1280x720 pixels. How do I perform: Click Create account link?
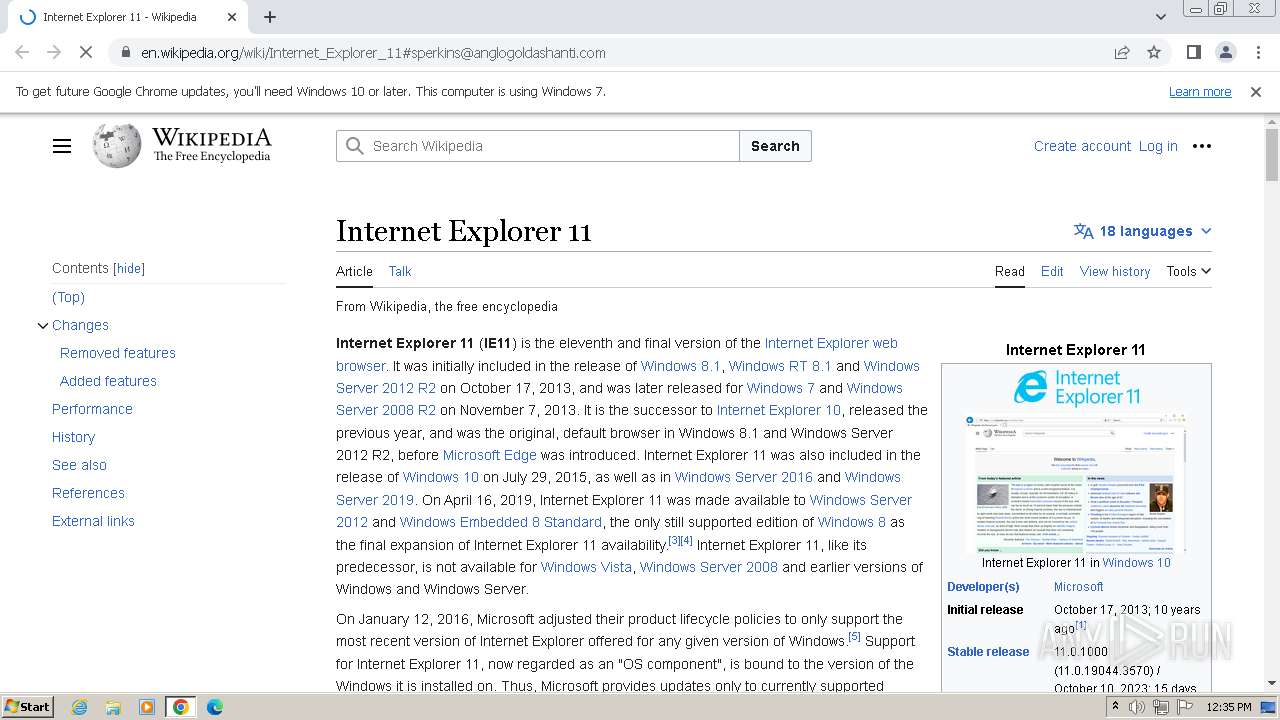coord(1082,146)
